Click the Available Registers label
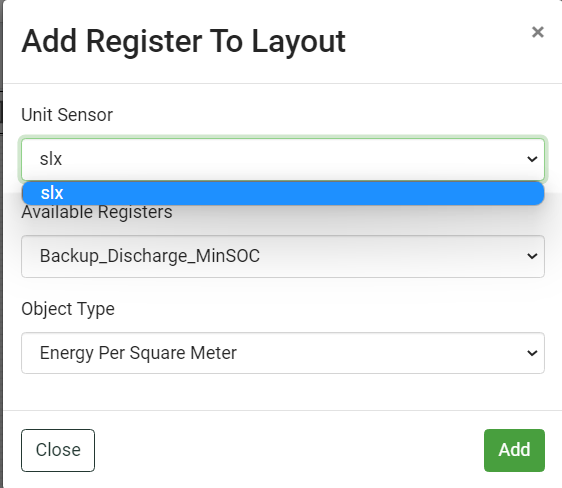The height and width of the screenshot is (488, 562). (x=97, y=212)
